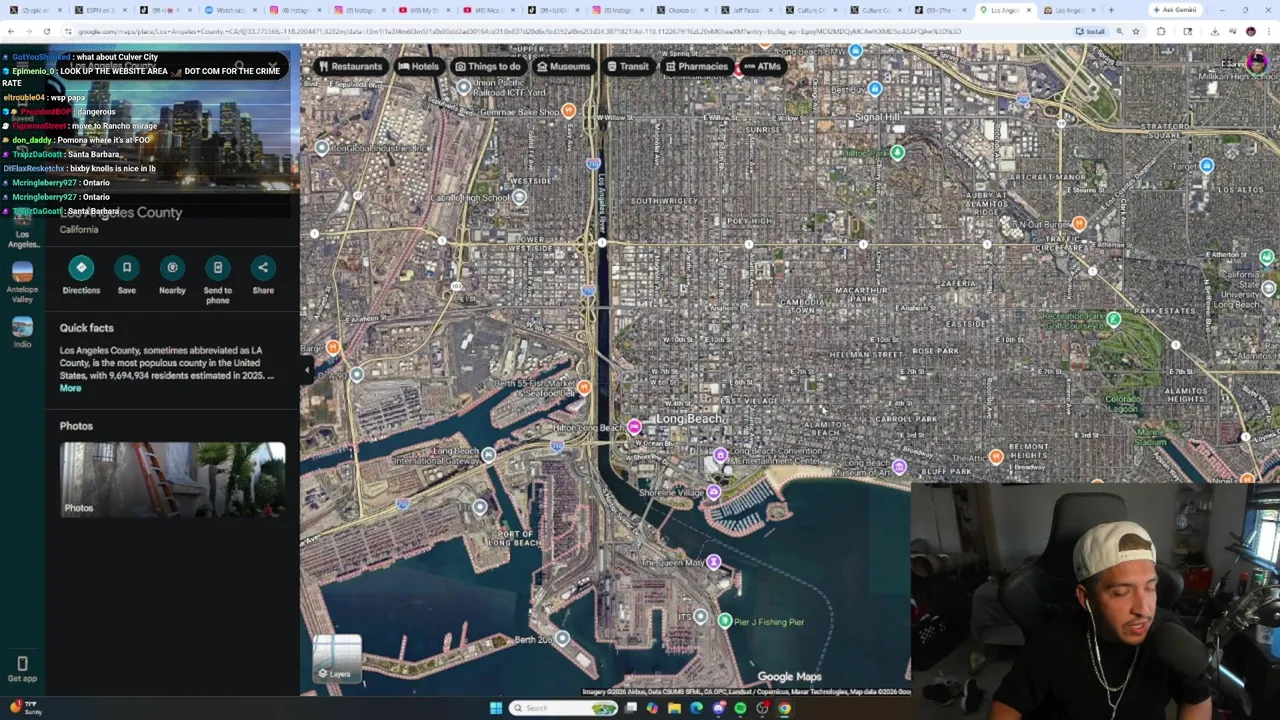
Task: Reload the page button
Action: point(49,31)
